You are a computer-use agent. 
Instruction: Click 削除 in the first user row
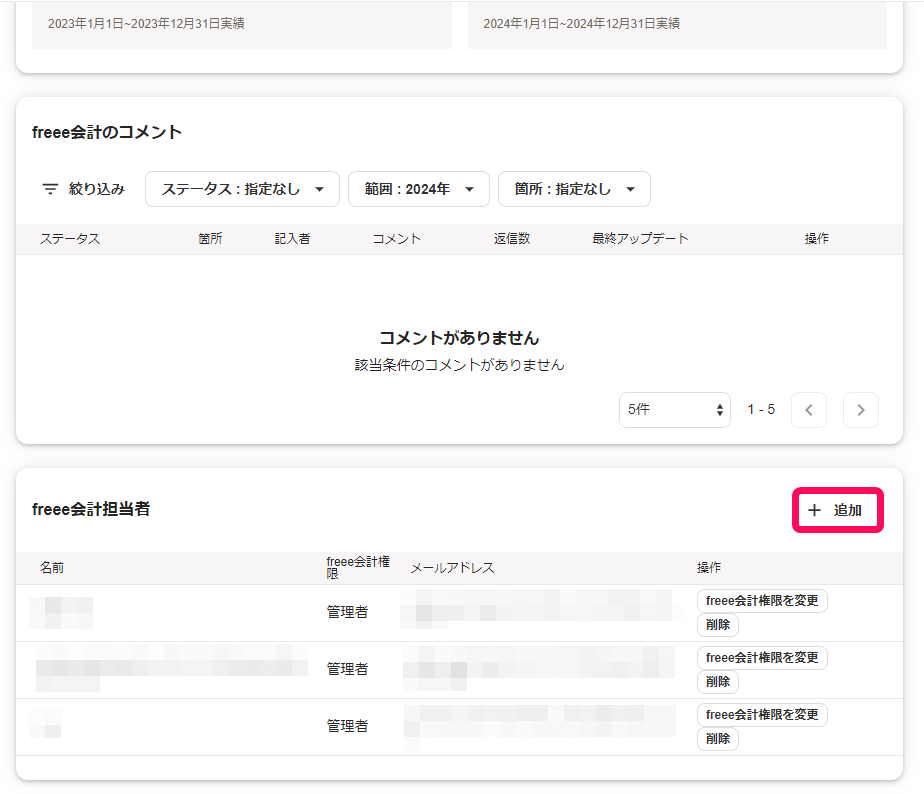(x=718, y=625)
